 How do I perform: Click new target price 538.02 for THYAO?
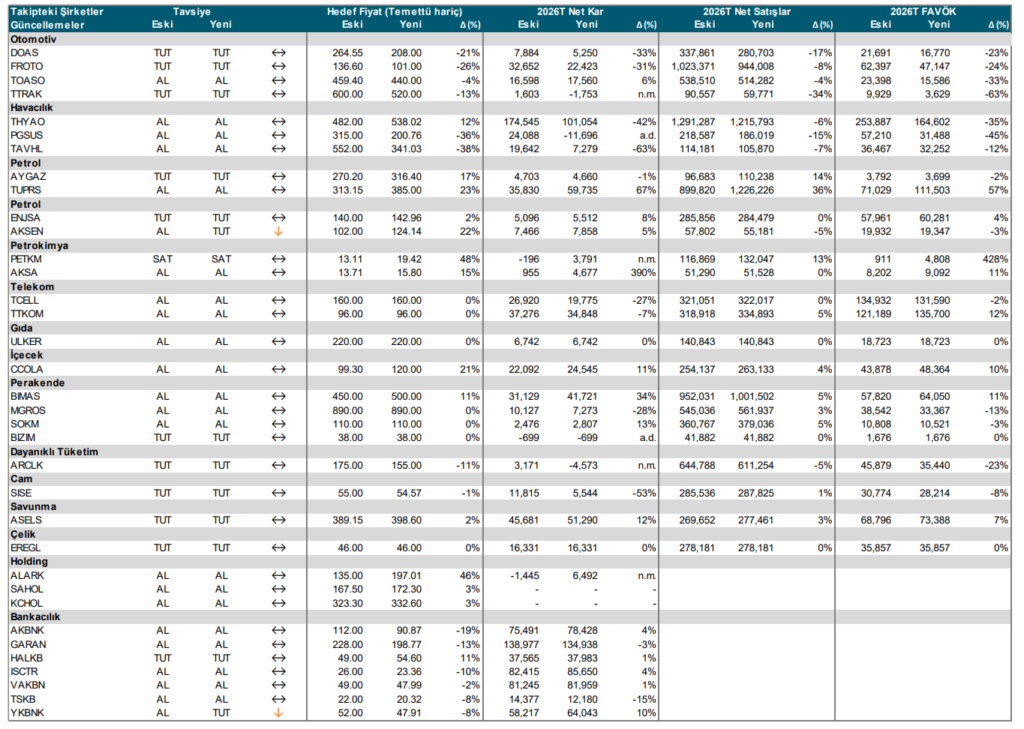[406, 122]
